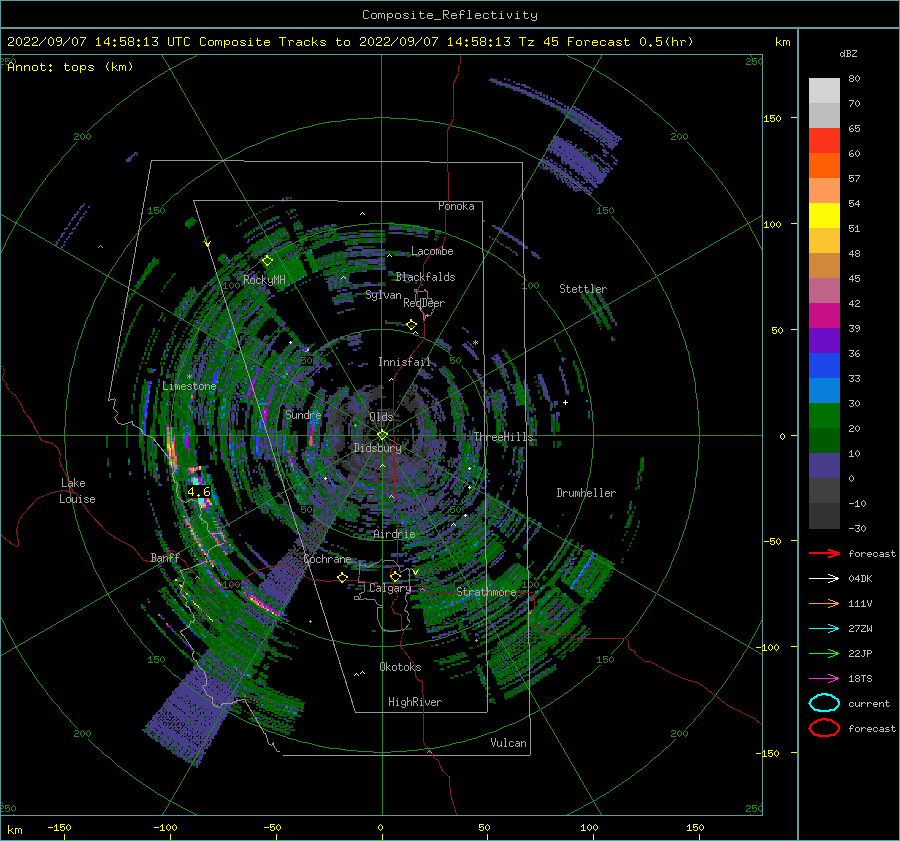Click the yellow diamond marker below RedDeer
Viewport: 900px width, 841px height.
(x=411, y=325)
